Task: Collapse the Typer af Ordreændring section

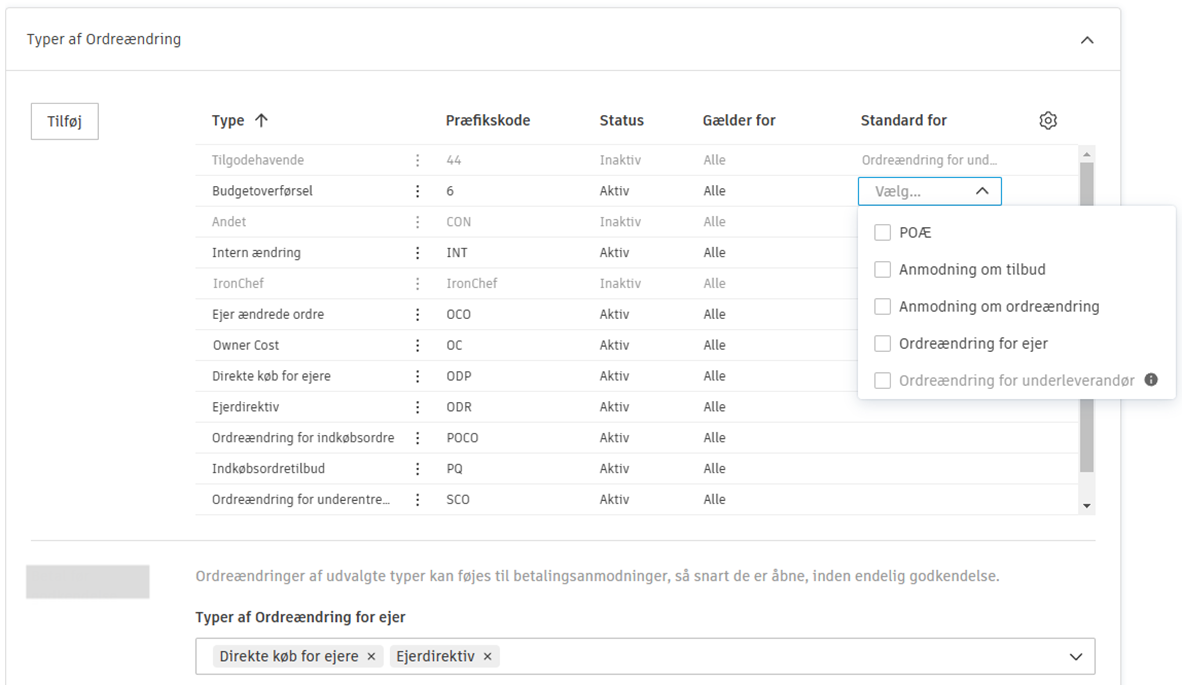Action: click(1087, 41)
